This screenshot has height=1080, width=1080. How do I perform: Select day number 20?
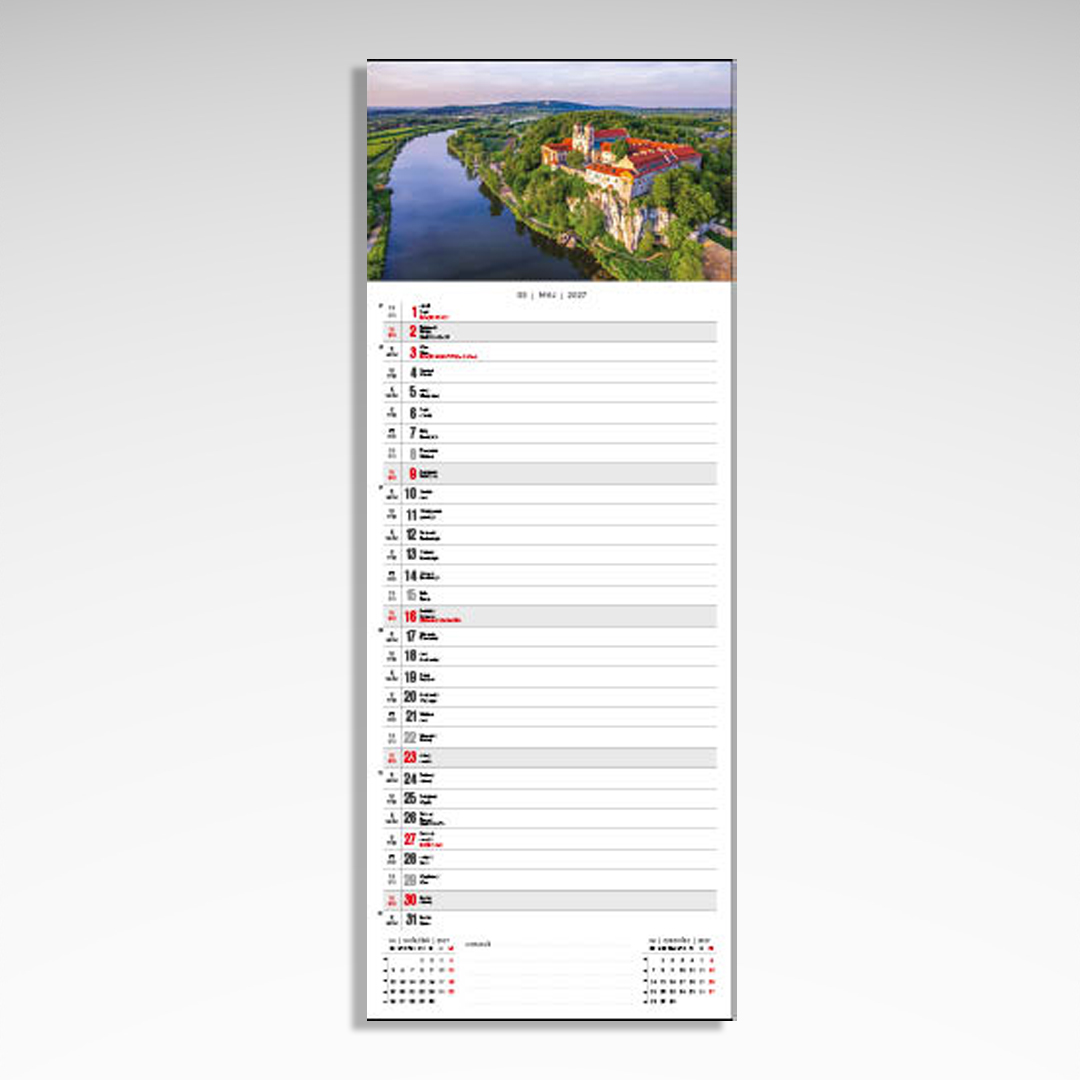411,696
